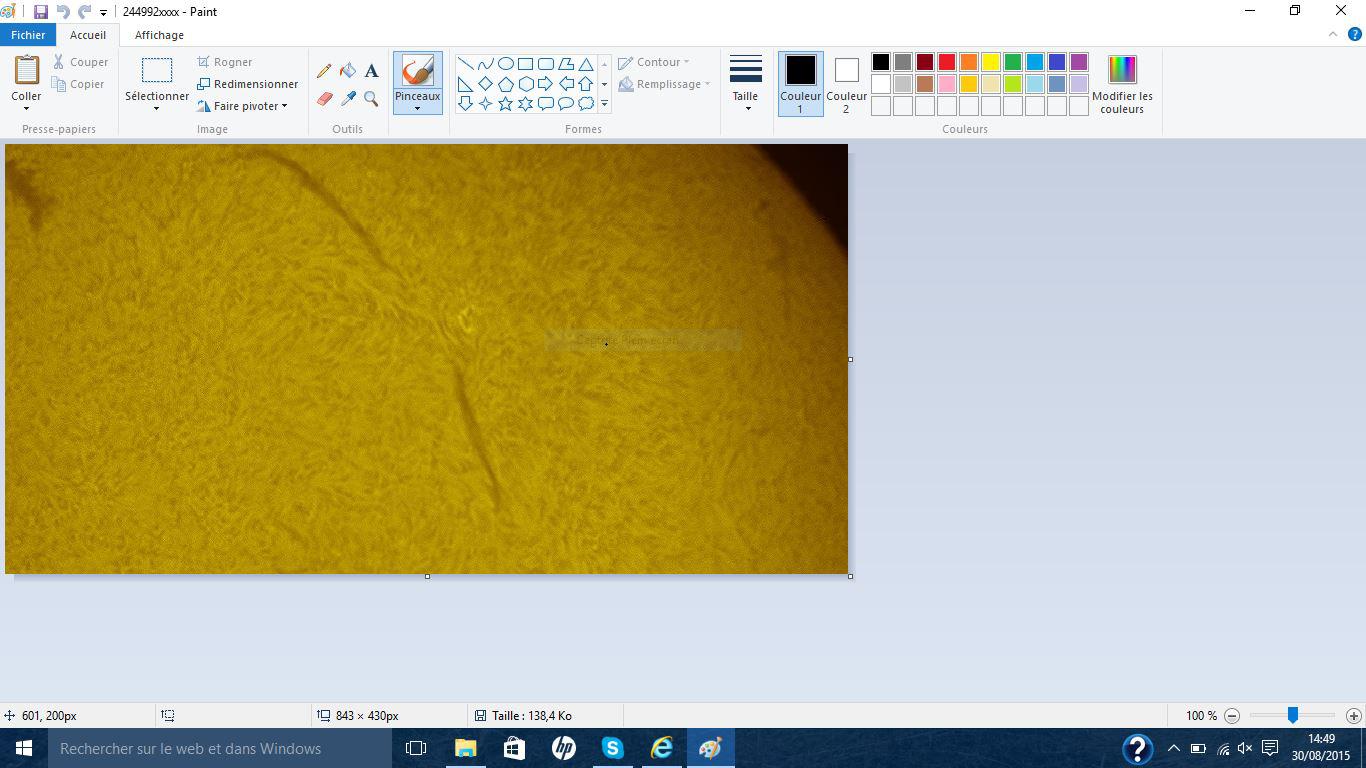
Task: Click the Redimensionner button
Action: coord(248,84)
